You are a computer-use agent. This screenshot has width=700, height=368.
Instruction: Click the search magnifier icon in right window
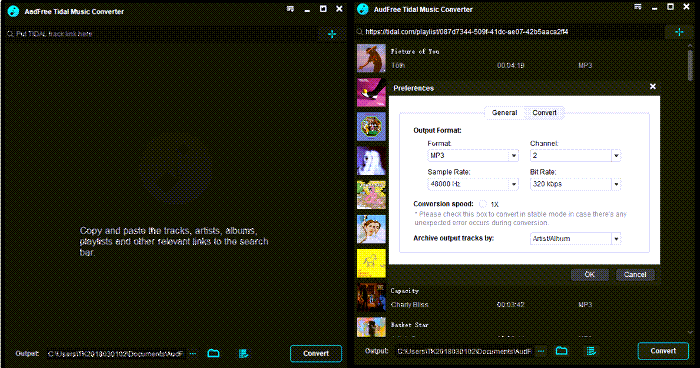click(359, 32)
